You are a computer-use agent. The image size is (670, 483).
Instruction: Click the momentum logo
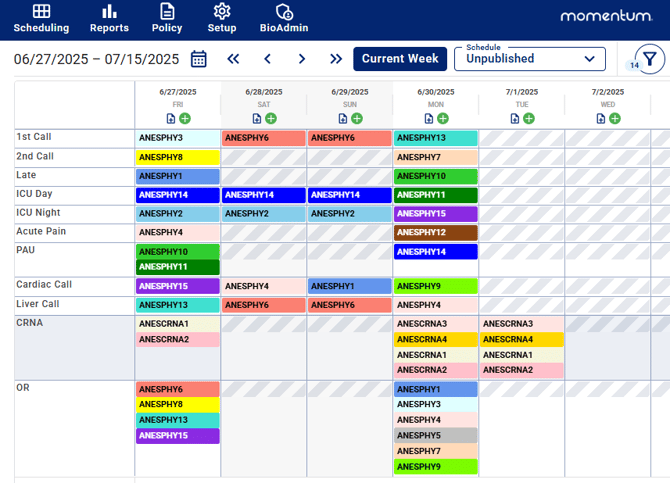tap(606, 16)
